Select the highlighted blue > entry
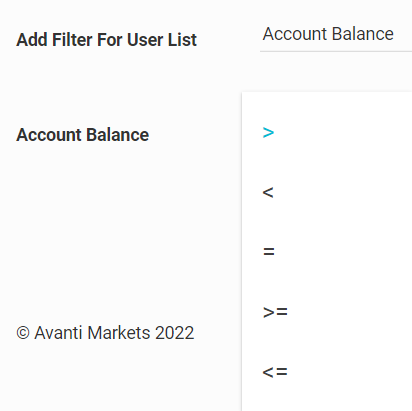This screenshot has height=411, width=412. point(268,133)
